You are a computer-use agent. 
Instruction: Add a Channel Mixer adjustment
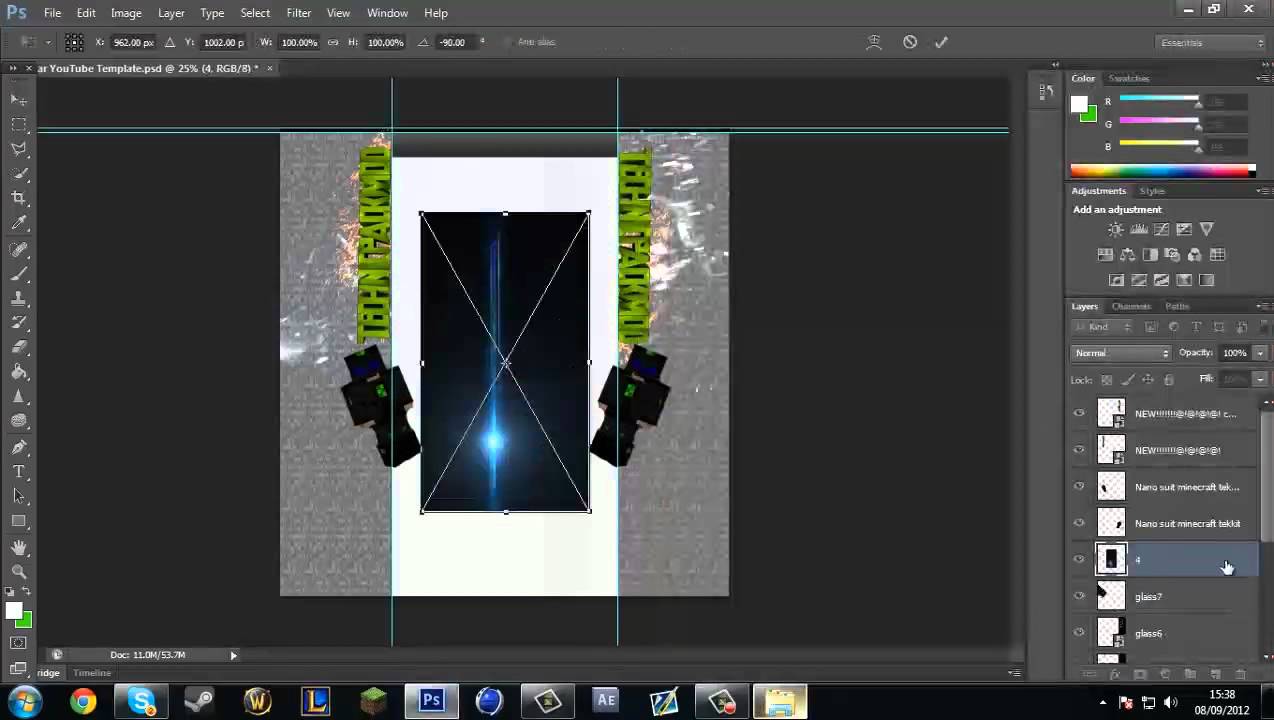click(x=1195, y=255)
